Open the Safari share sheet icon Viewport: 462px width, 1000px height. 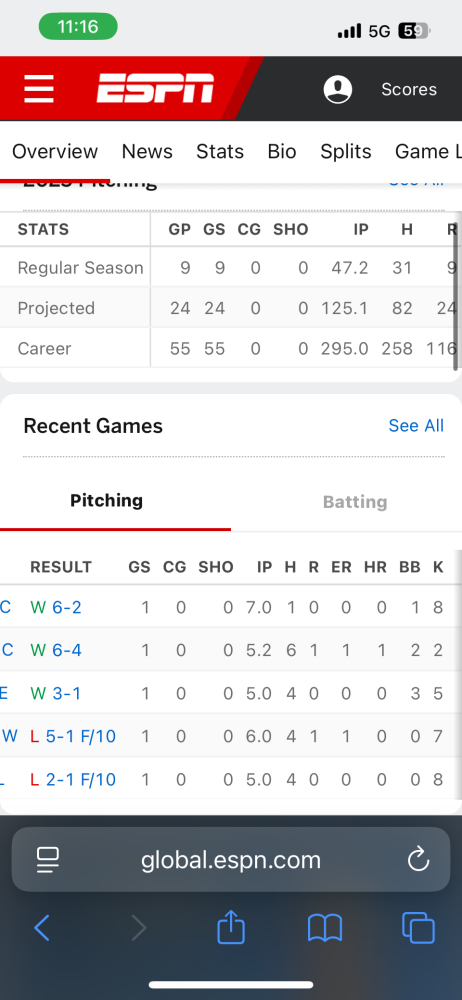click(230, 926)
